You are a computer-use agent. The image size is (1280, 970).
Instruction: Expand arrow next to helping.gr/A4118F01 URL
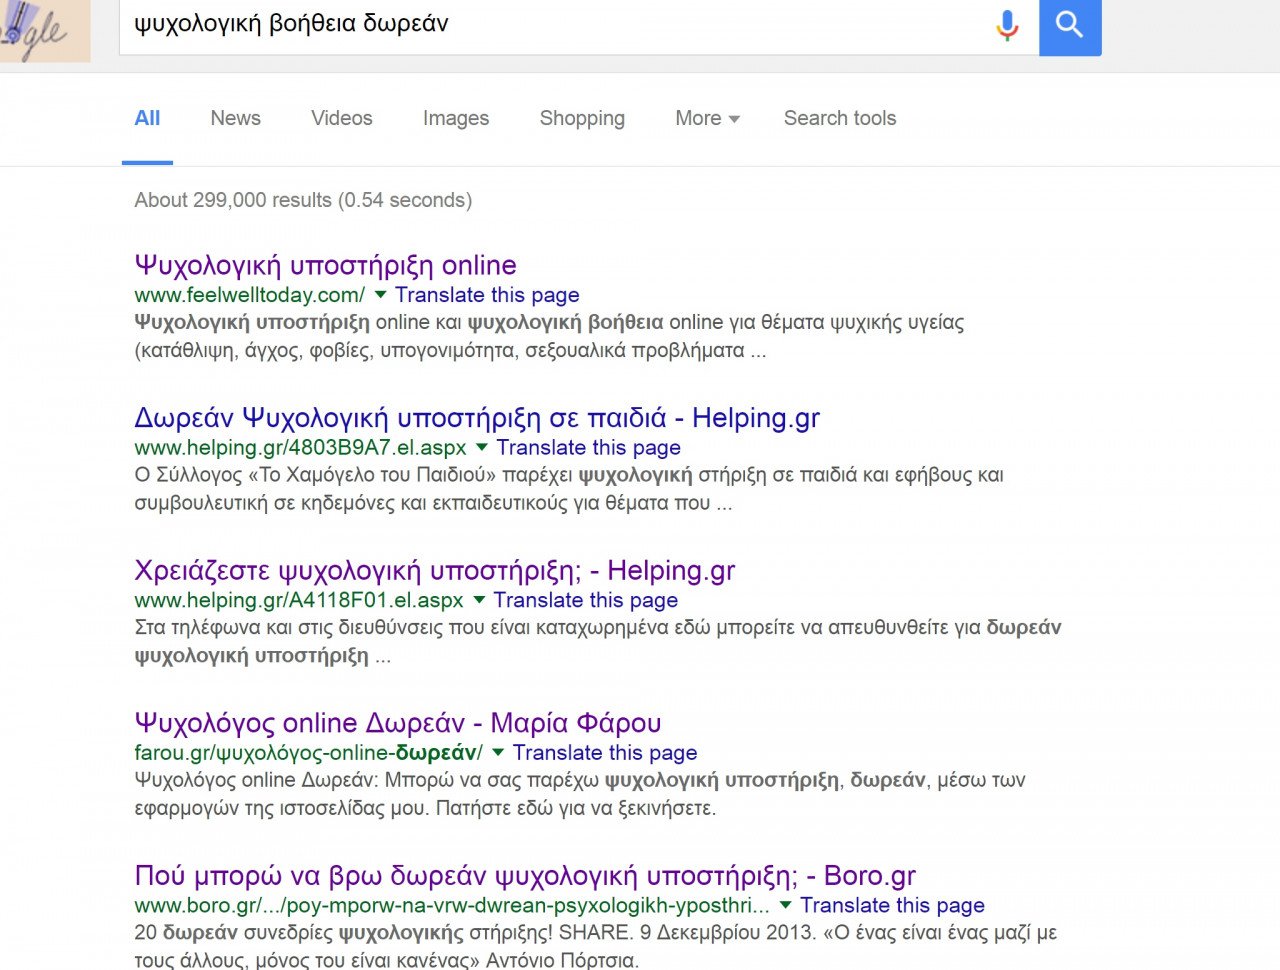[x=479, y=600]
